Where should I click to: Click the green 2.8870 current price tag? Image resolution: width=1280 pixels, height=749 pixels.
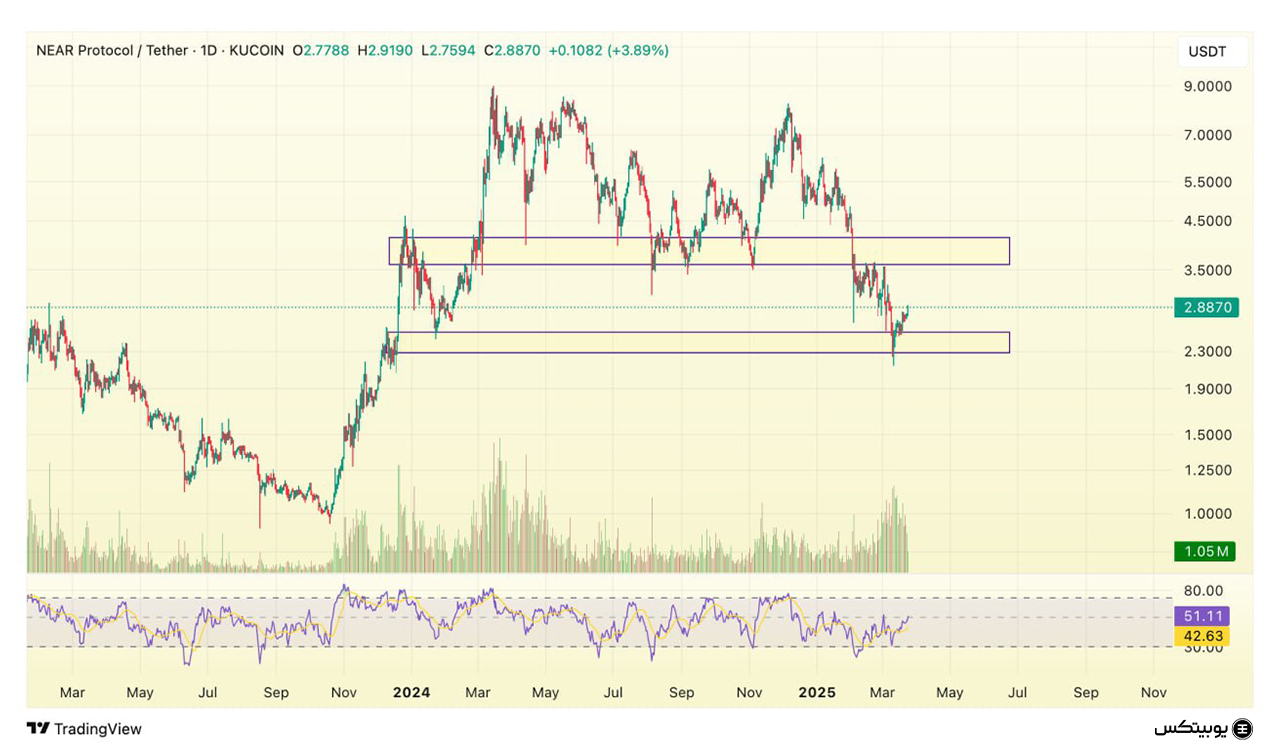1207,308
